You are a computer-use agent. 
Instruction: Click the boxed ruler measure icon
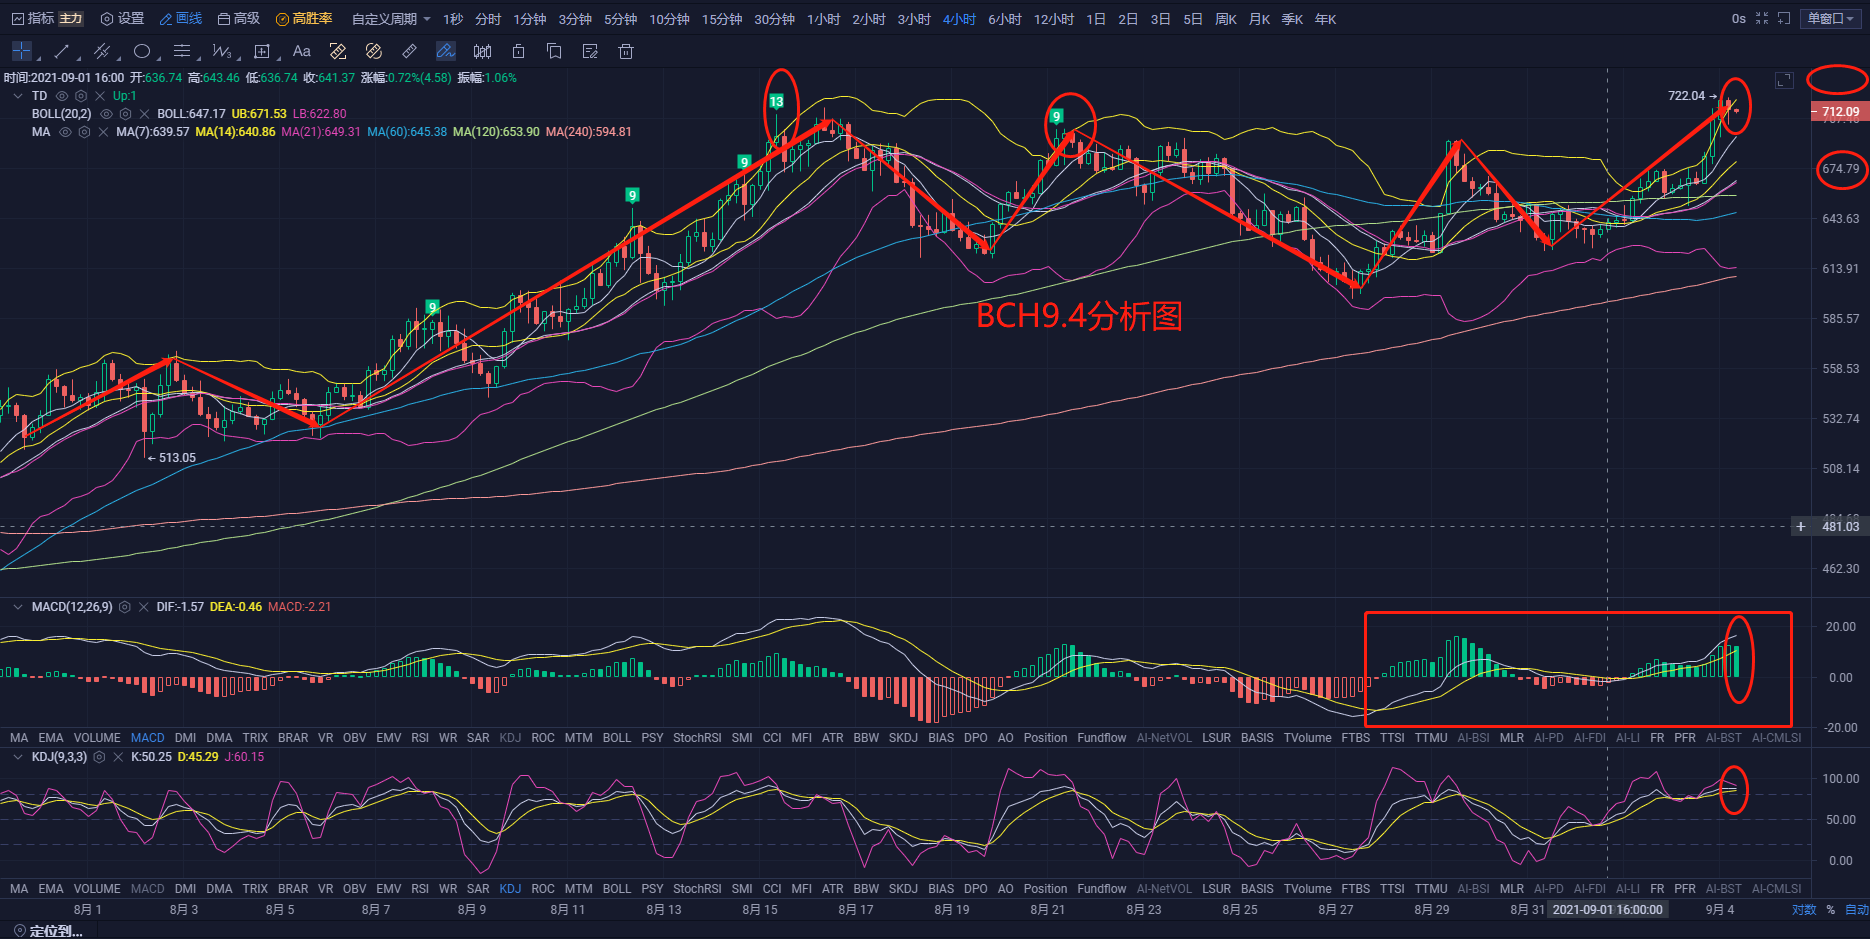(338, 51)
